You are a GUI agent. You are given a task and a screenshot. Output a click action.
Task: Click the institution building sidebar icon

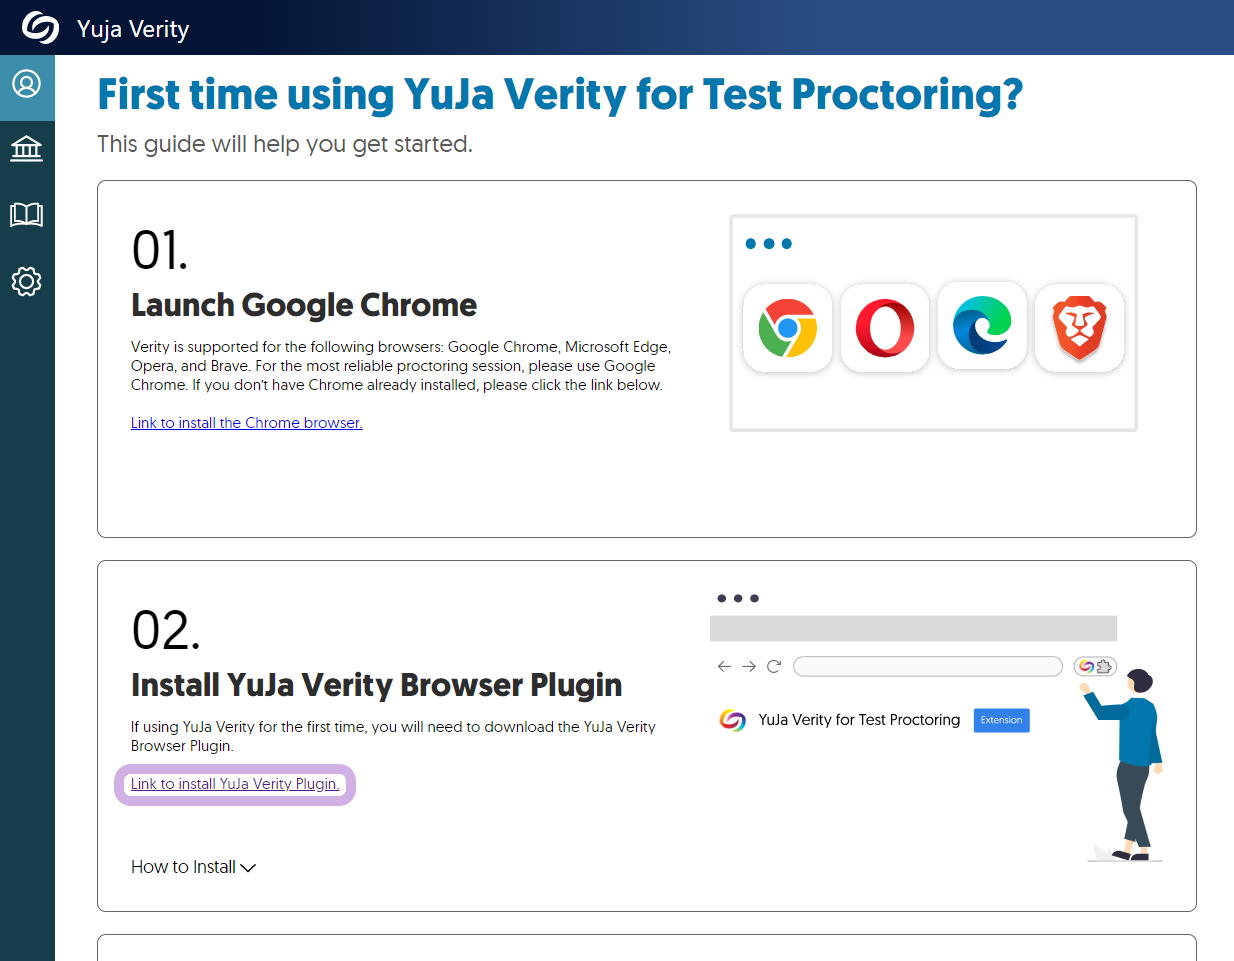[27, 149]
